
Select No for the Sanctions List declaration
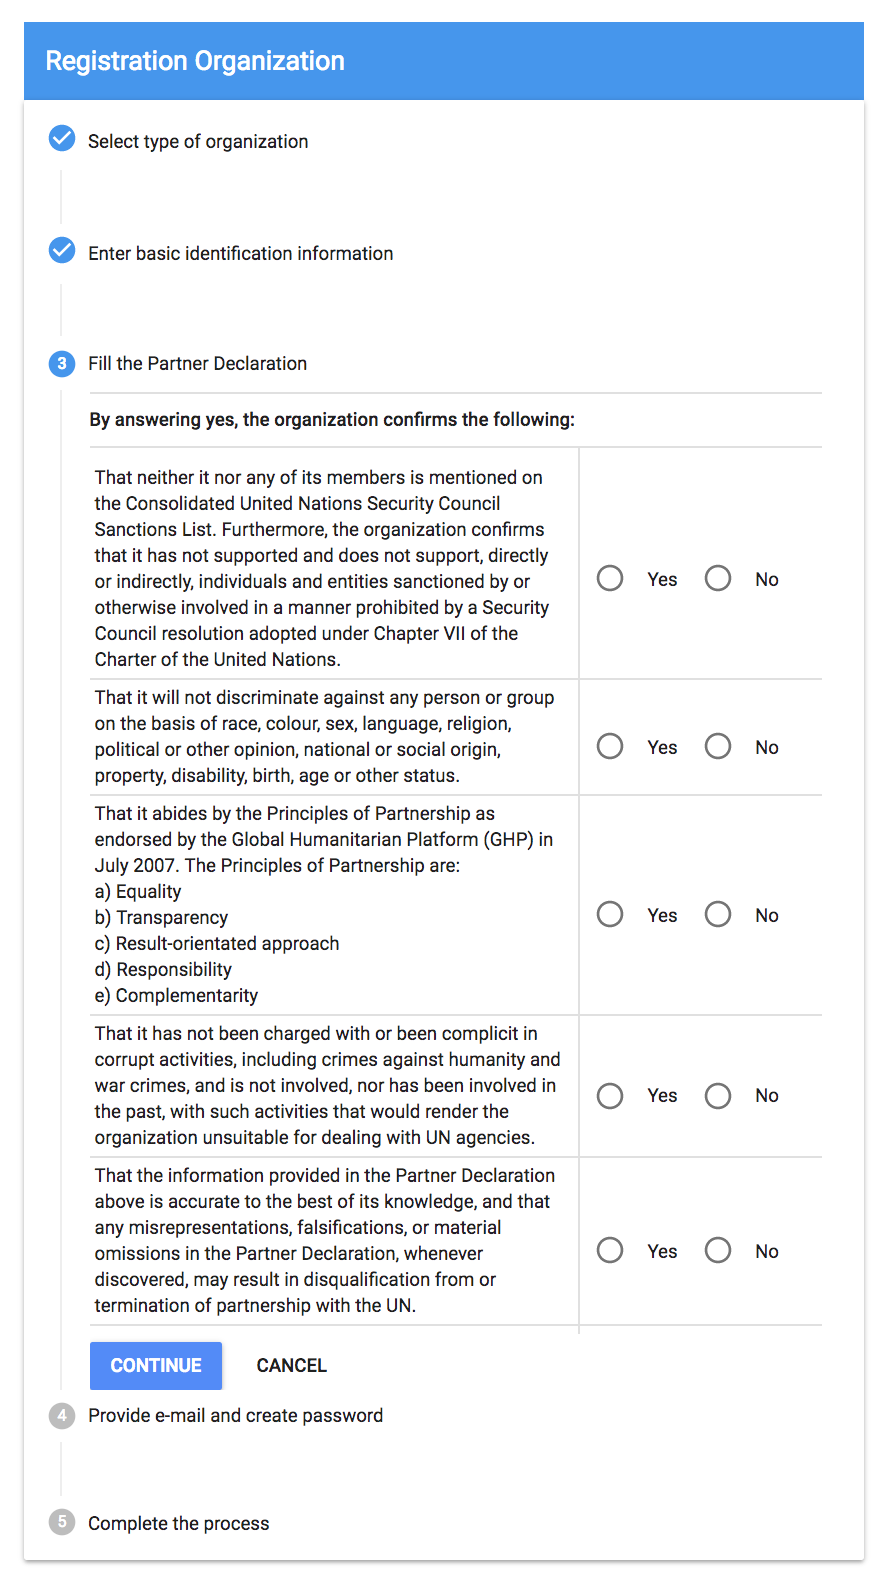(x=718, y=579)
